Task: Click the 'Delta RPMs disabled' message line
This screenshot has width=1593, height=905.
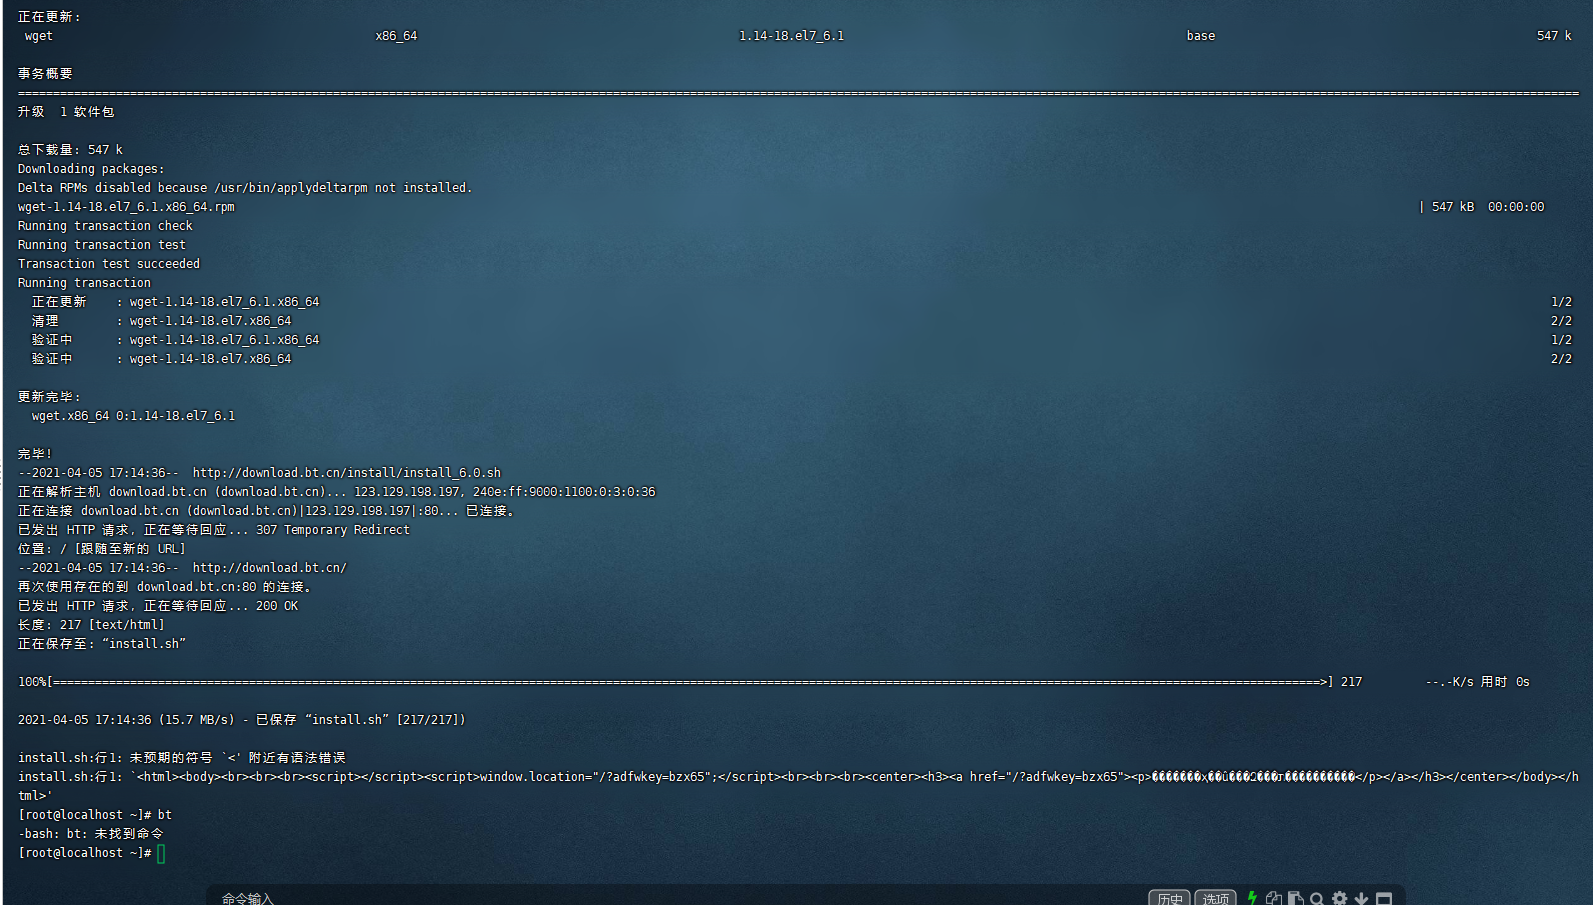Action: 245,188
